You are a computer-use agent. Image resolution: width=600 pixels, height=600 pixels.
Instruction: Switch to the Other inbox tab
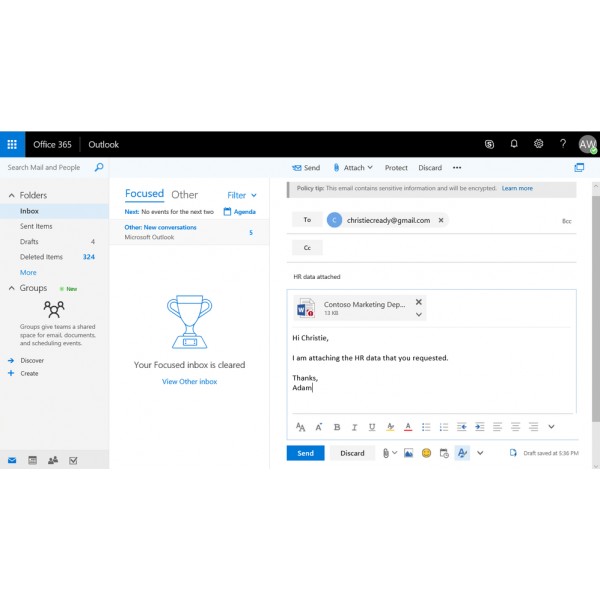[x=185, y=195]
